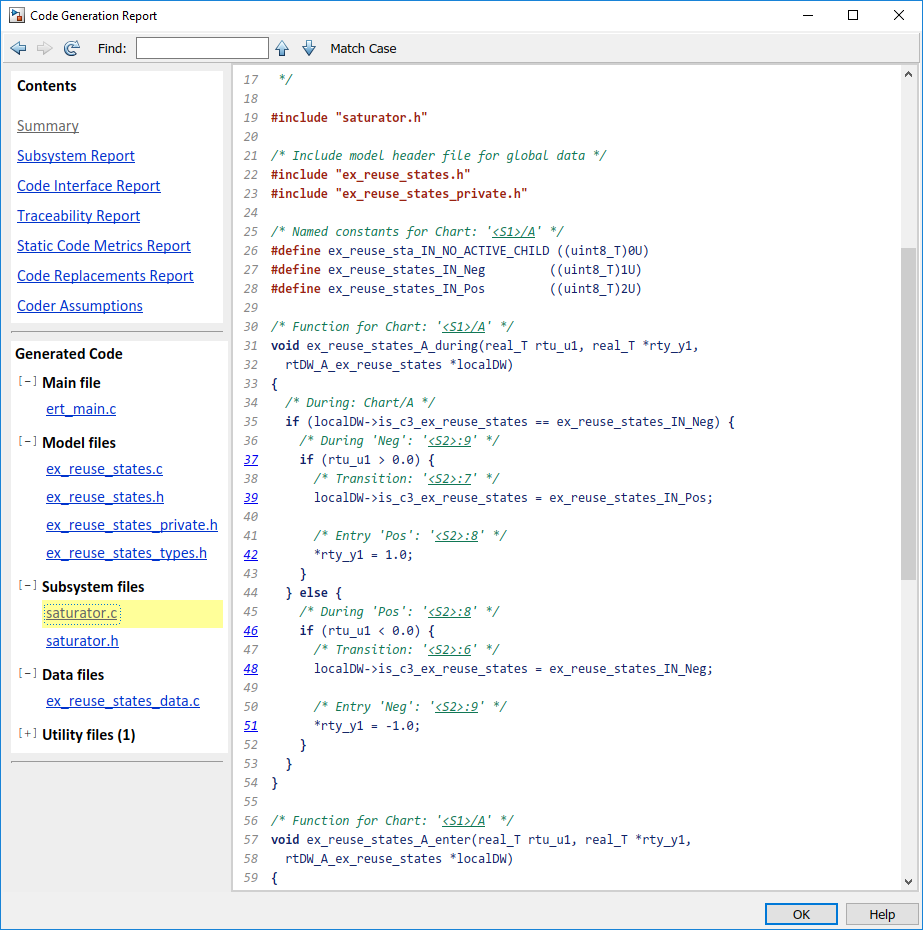Collapse the Main file section
923x930 pixels.
(x=27, y=383)
